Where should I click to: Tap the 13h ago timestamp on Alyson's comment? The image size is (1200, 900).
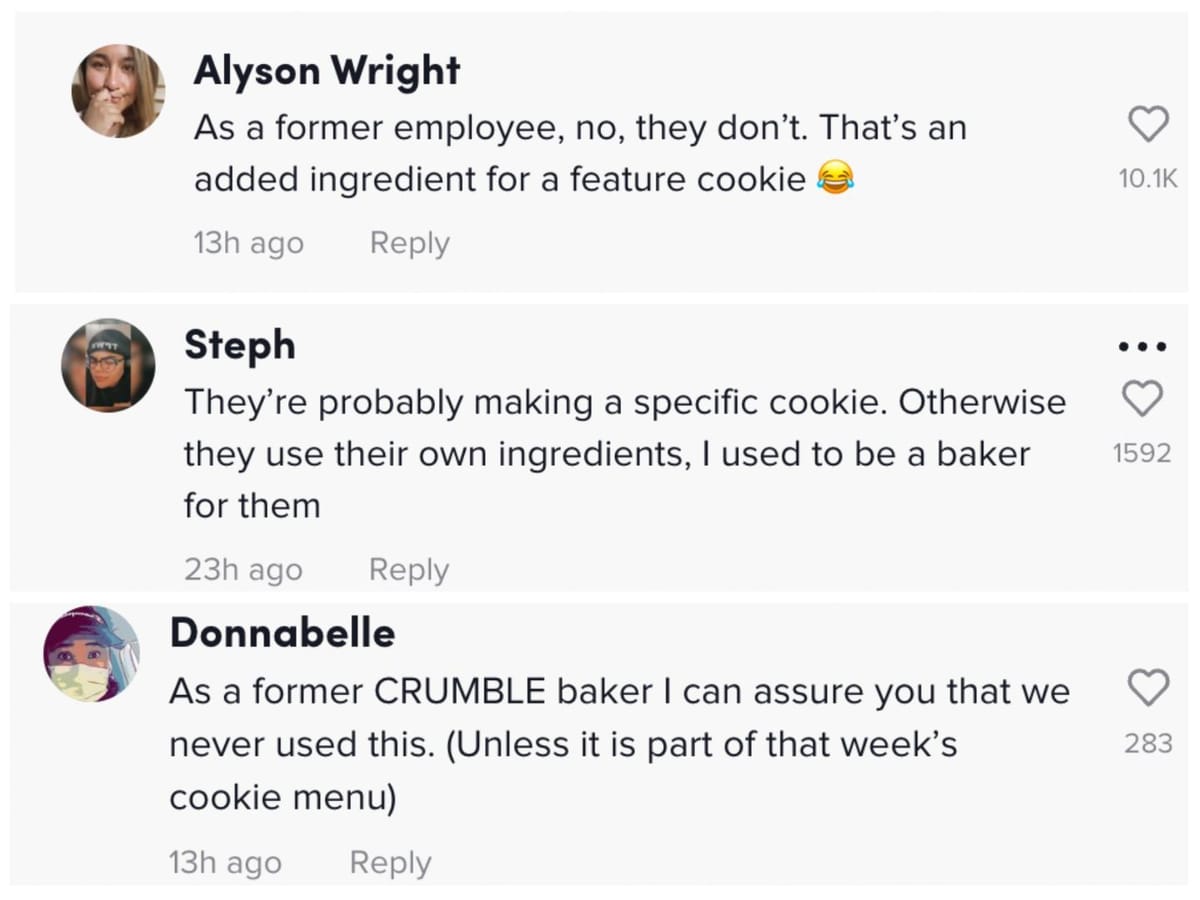click(248, 242)
